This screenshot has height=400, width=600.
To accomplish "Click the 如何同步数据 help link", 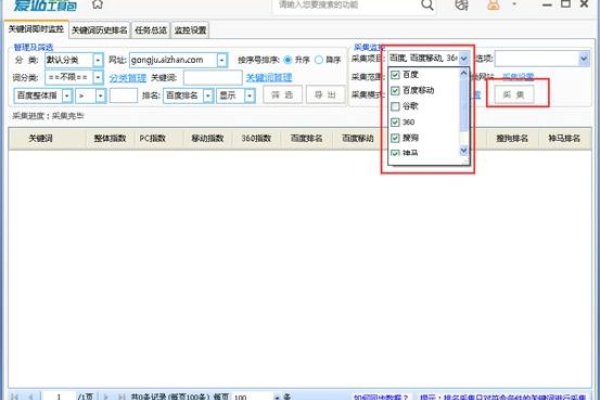I will click(x=380, y=397).
